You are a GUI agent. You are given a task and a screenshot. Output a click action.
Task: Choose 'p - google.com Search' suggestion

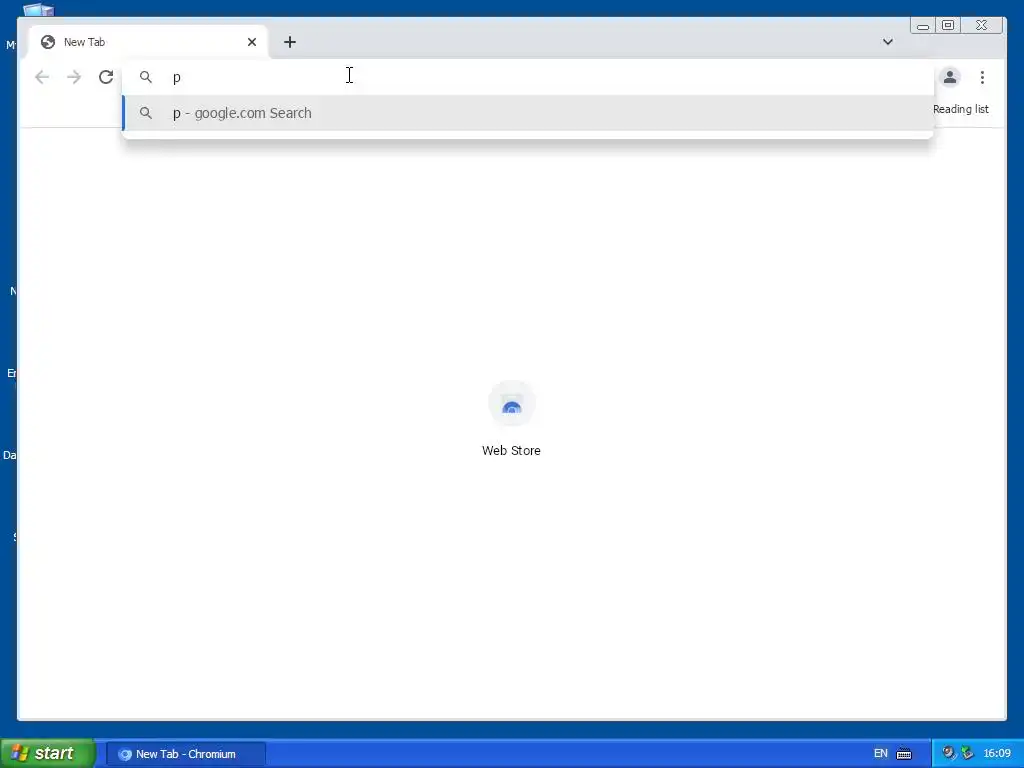pyautogui.click(x=528, y=113)
